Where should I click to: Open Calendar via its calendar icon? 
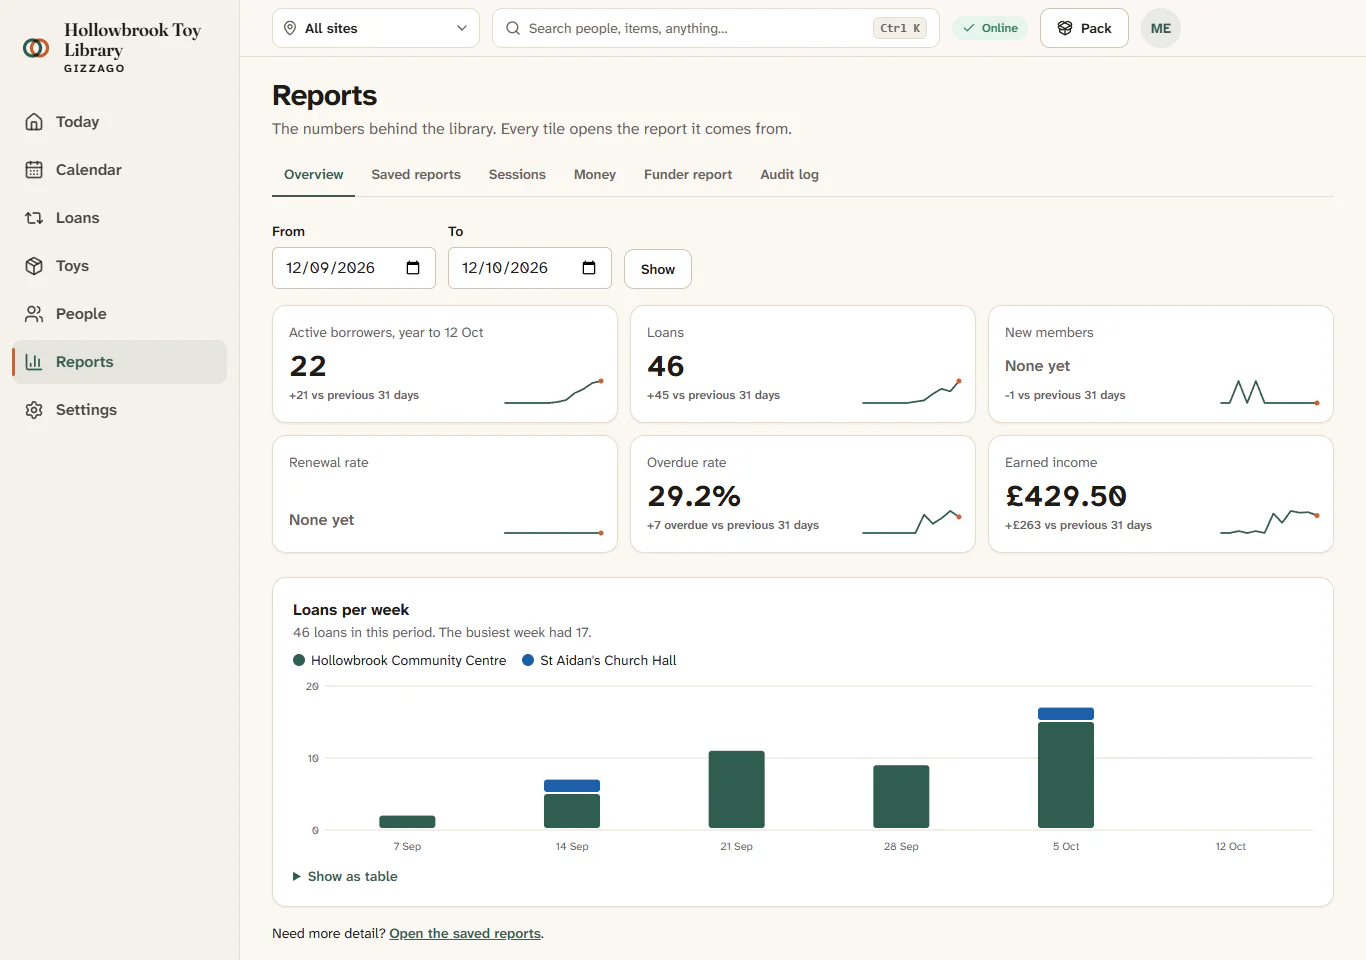coord(34,170)
